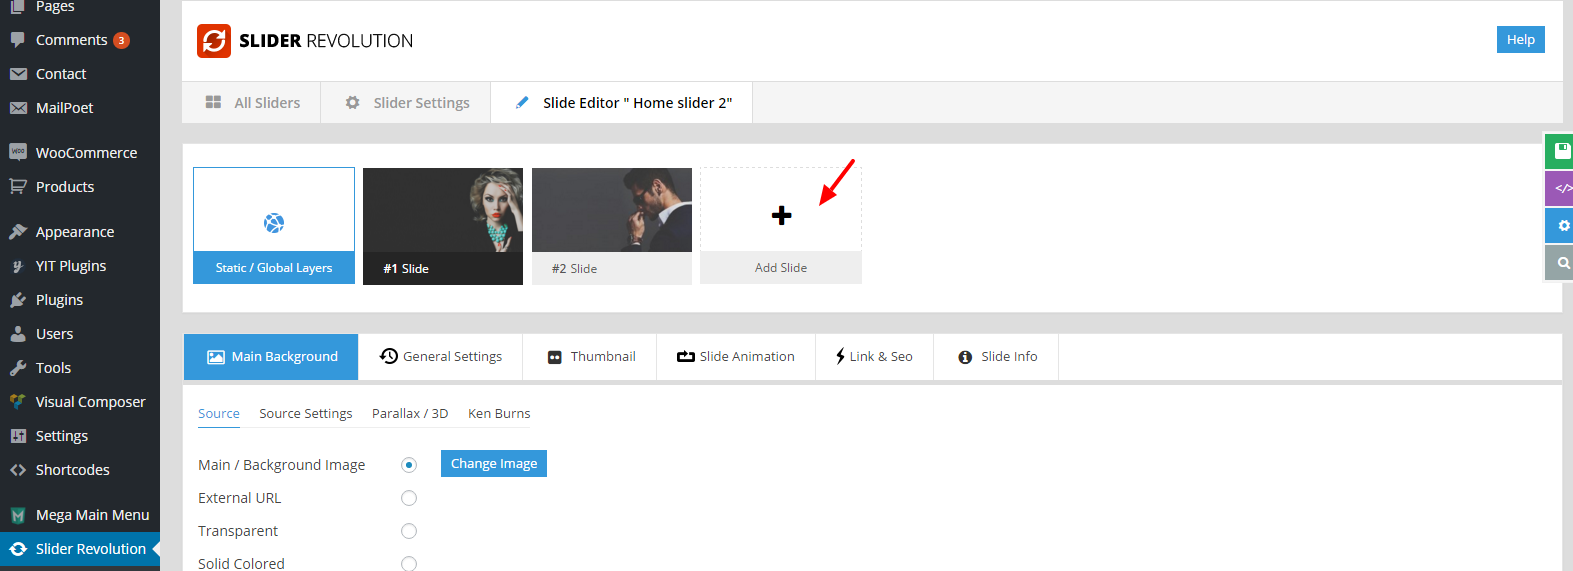Click the Contact envelope icon in sidebar
This screenshot has height=571, width=1573.
18,74
